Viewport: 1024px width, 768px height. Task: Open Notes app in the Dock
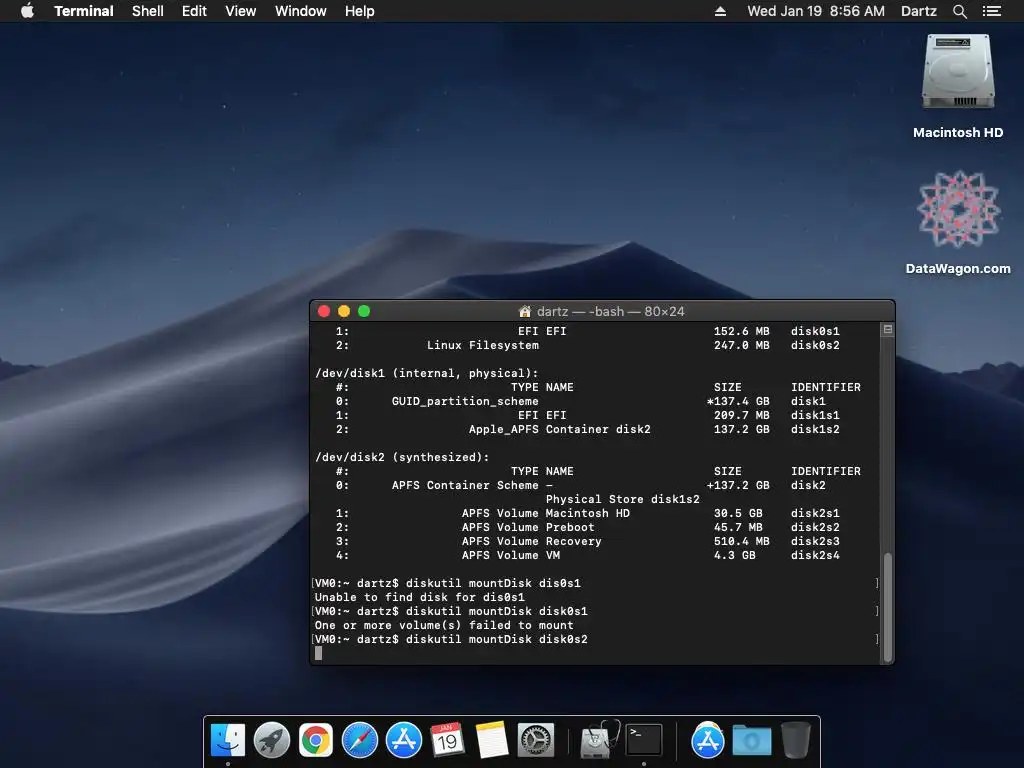pos(492,741)
